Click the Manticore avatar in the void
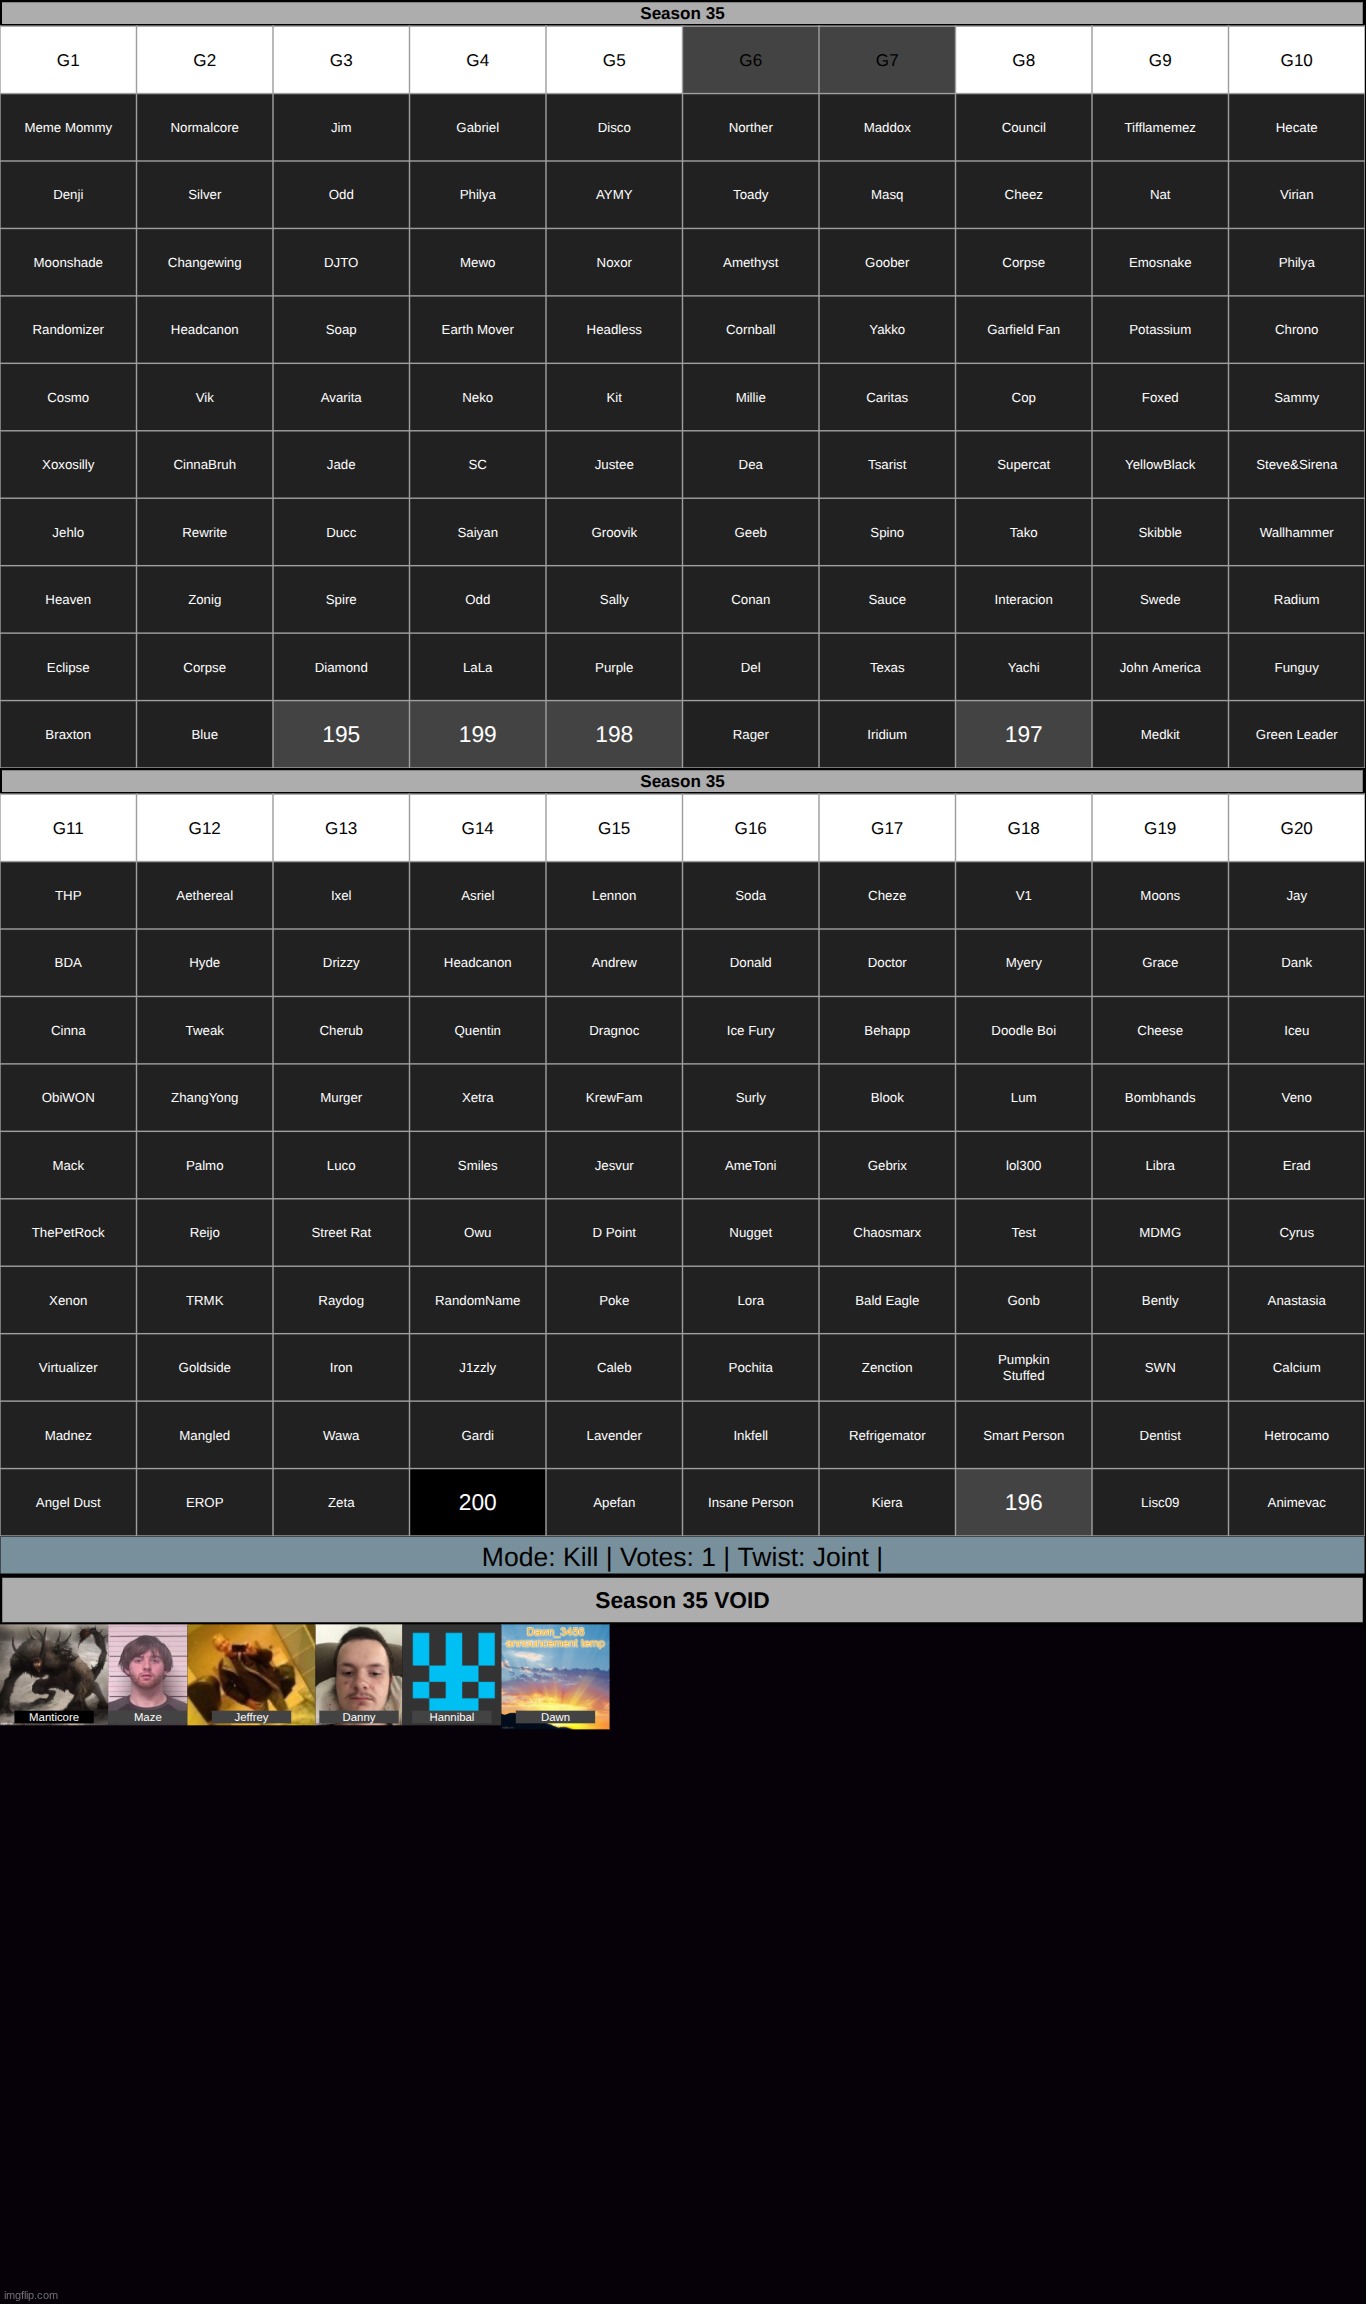The image size is (1366, 2304). click(x=53, y=1673)
